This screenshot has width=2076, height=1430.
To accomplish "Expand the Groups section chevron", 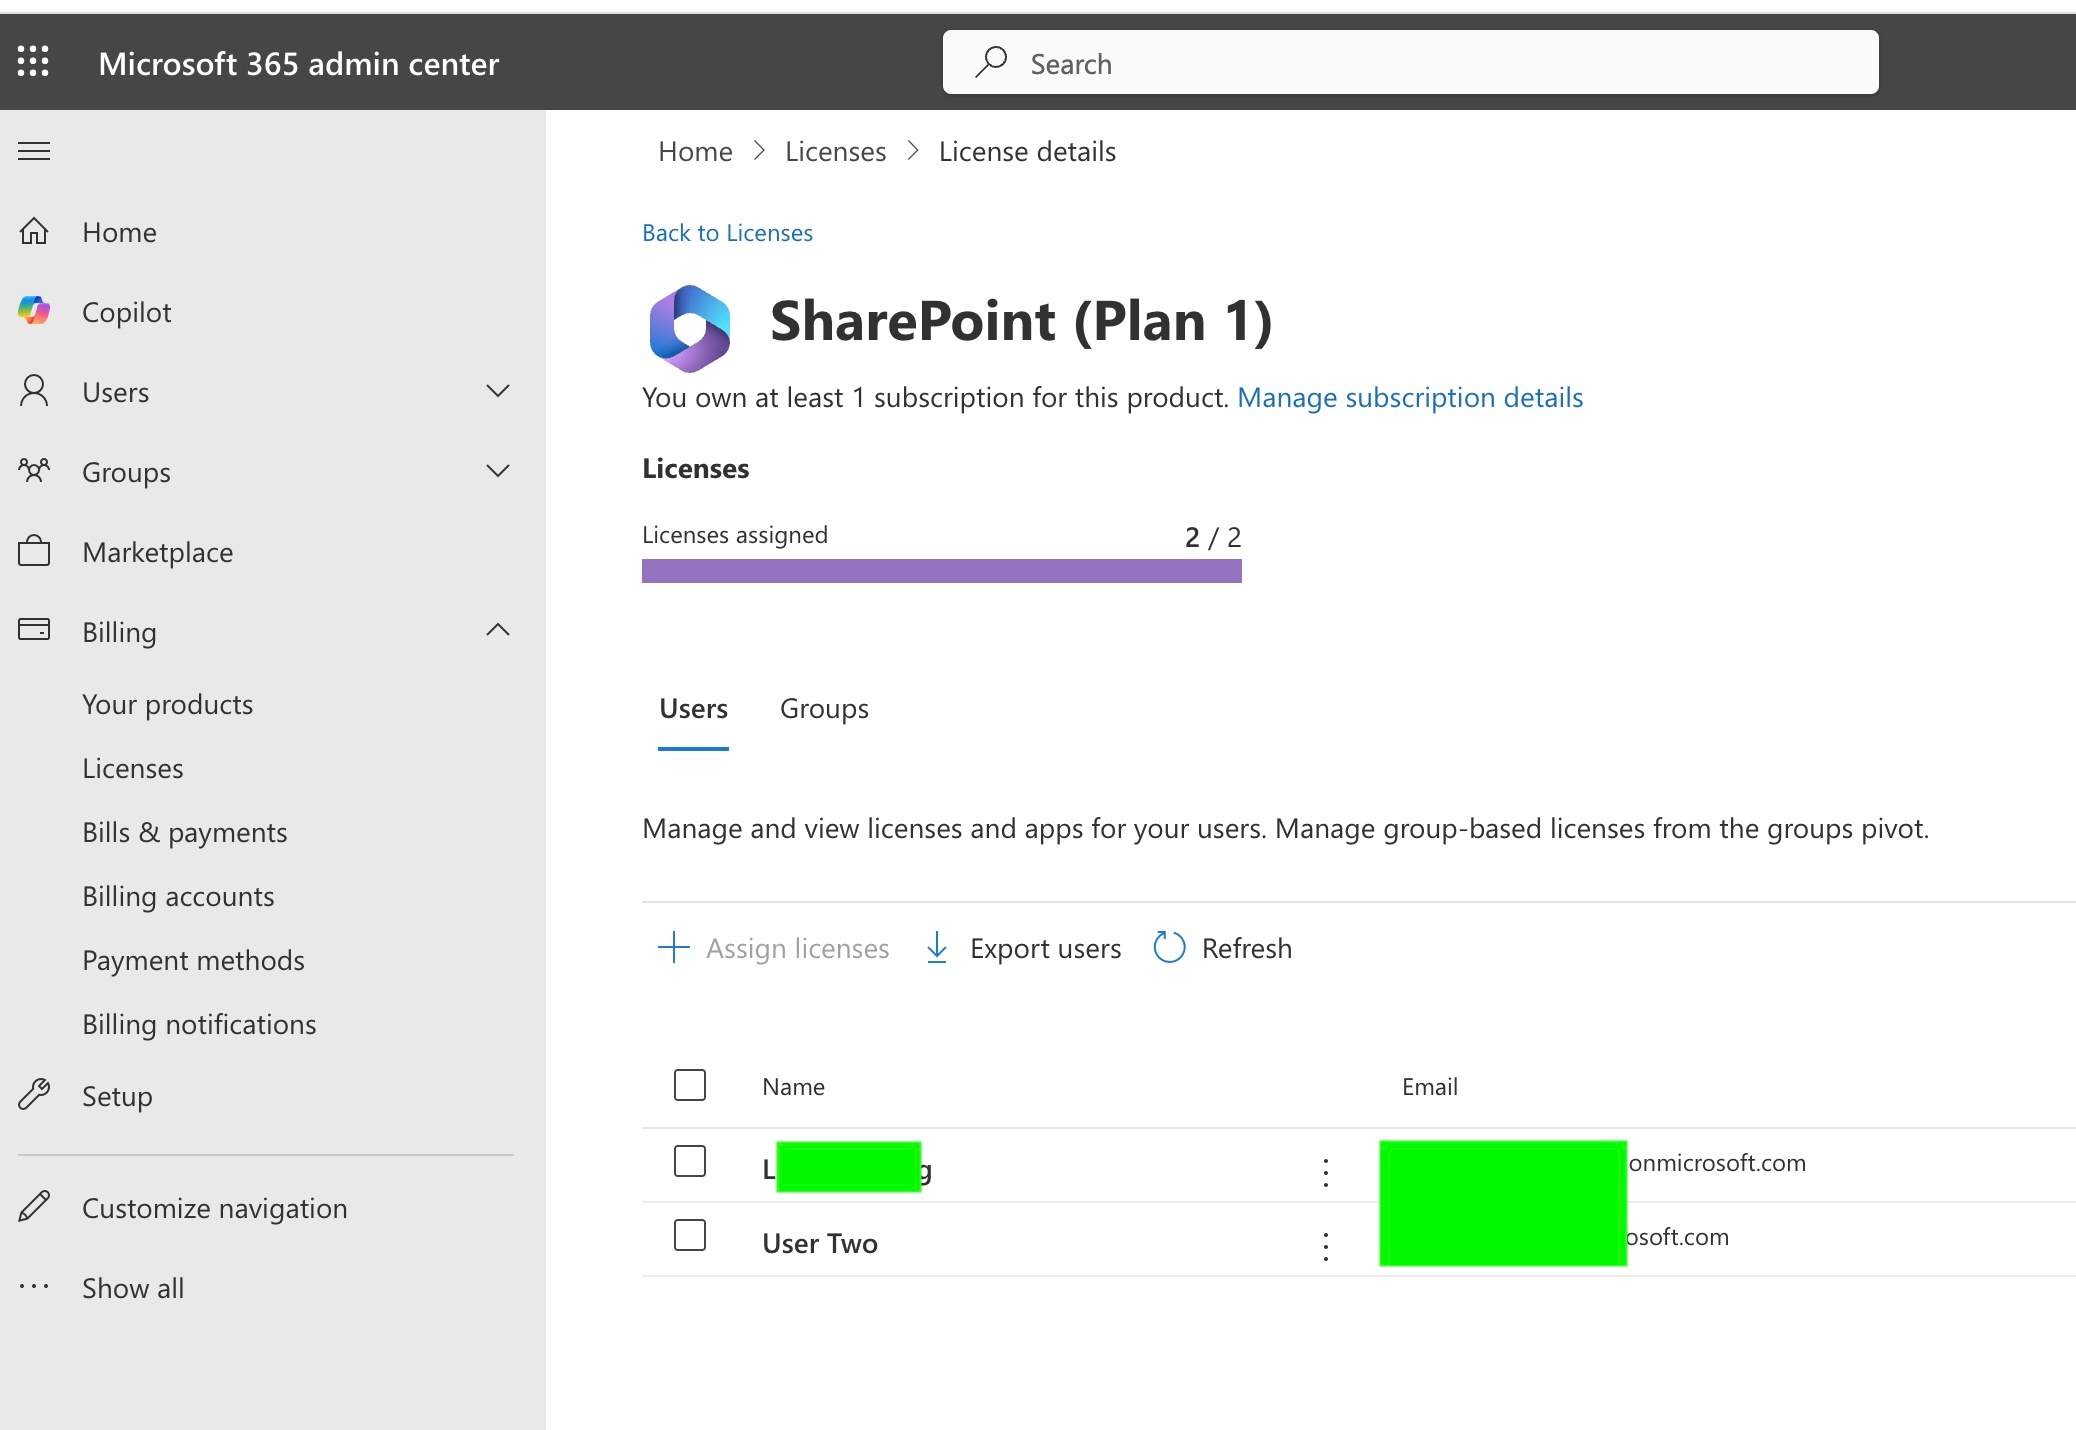I will [497, 471].
